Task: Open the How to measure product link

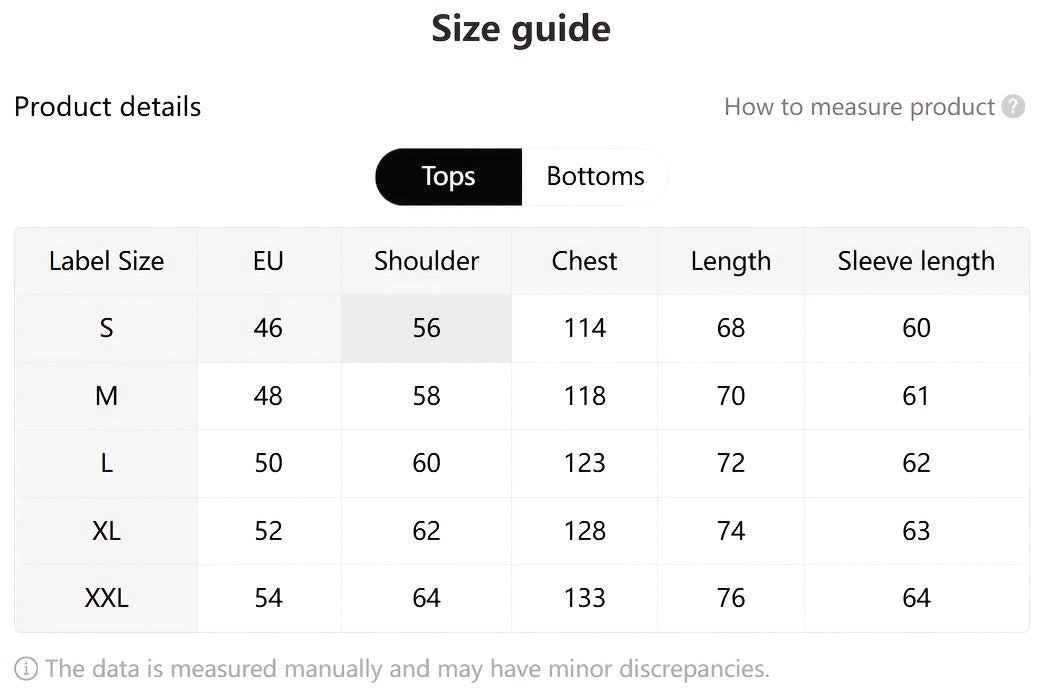Action: point(859,107)
